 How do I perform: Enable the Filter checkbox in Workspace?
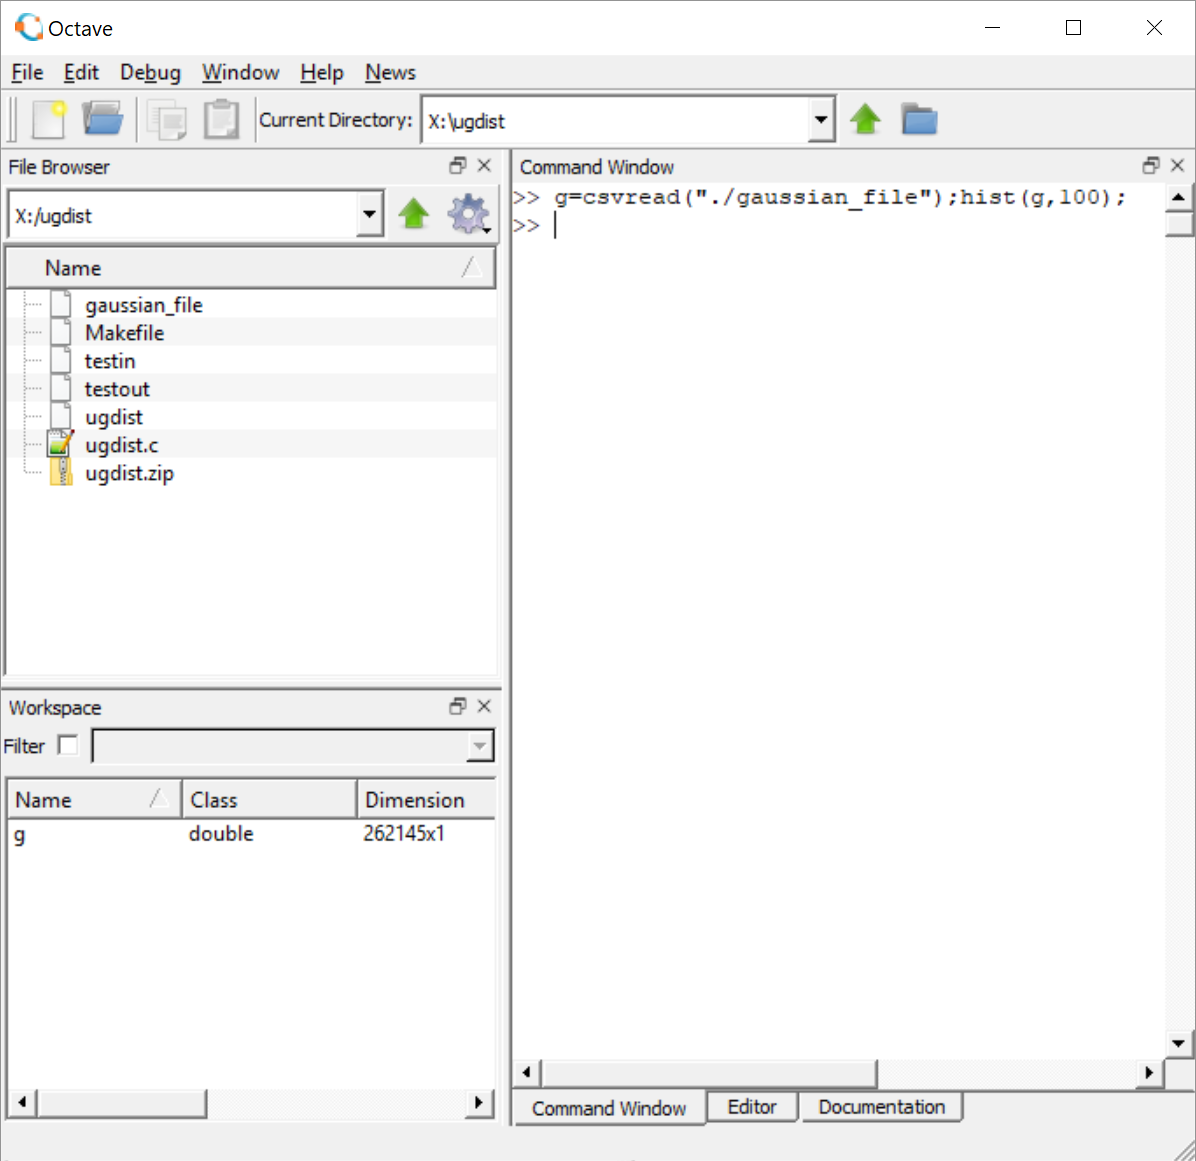point(67,745)
